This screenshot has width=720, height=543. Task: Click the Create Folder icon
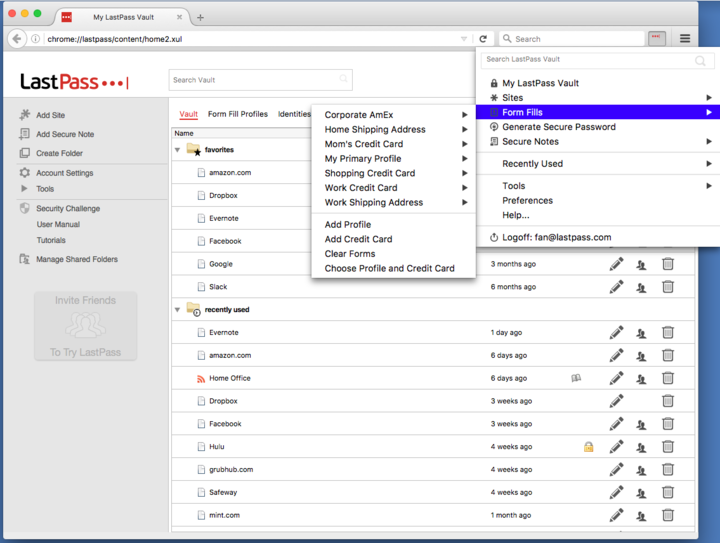pos(25,153)
